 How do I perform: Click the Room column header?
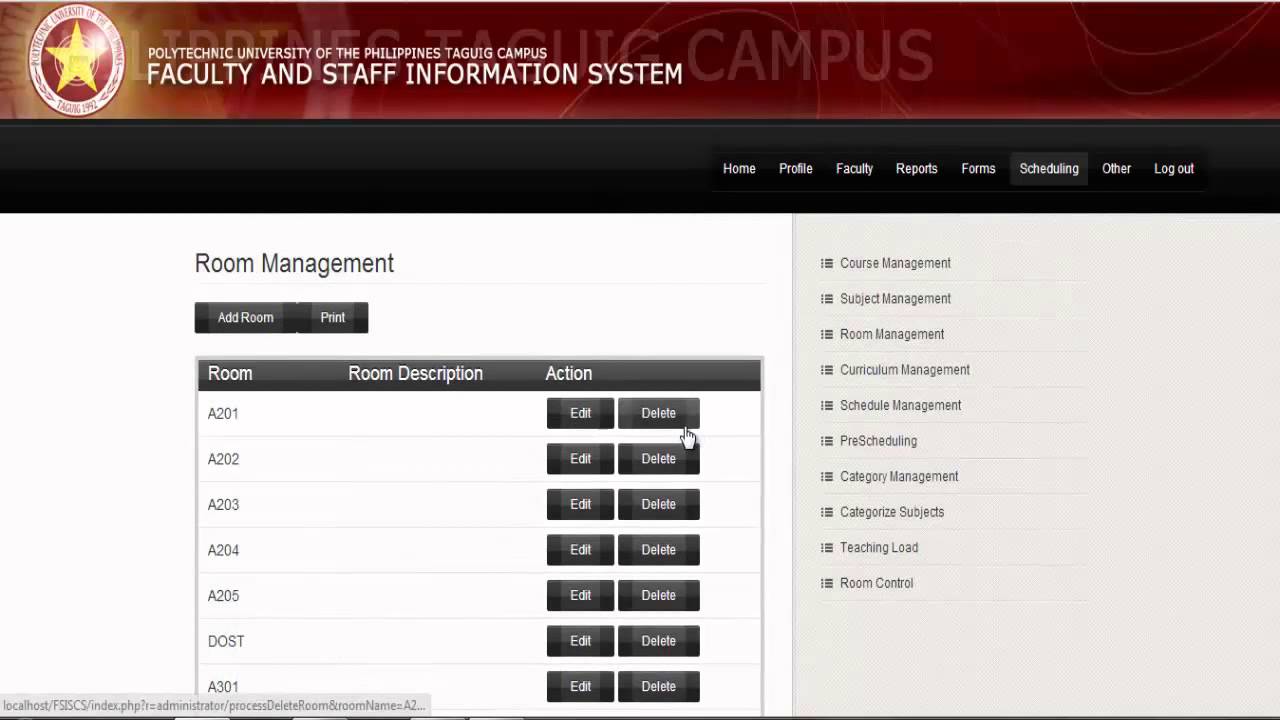click(230, 374)
